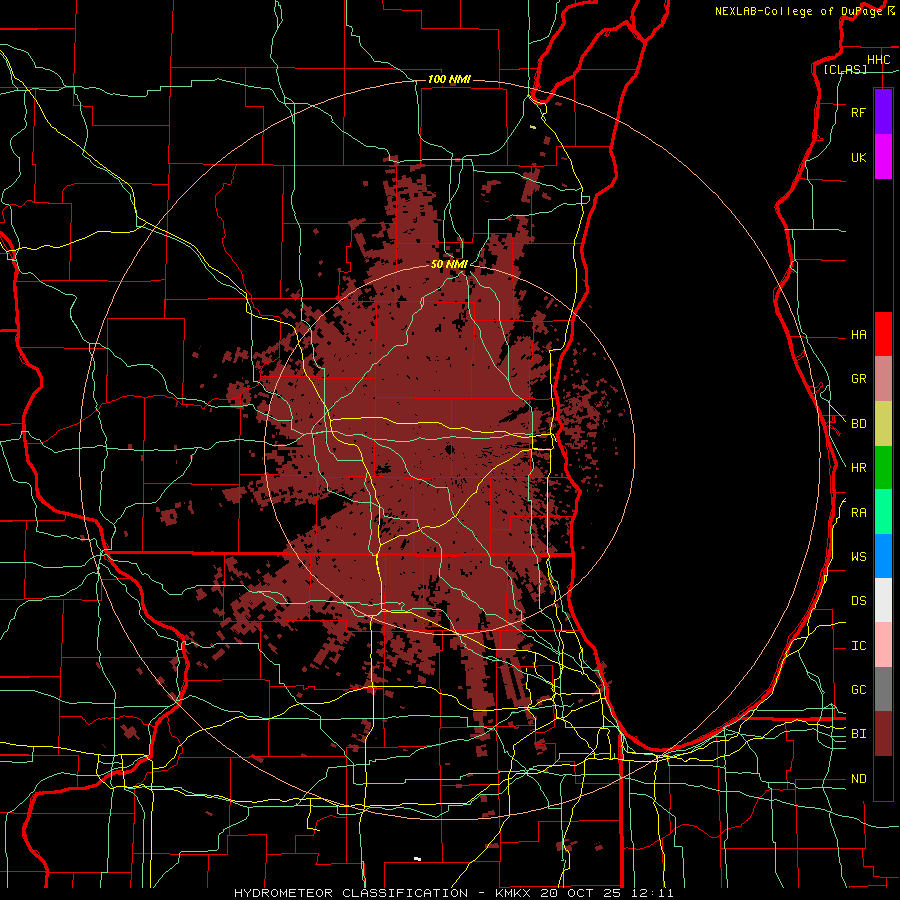Click the RF legend label
The image size is (900, 900).
tap(858, 112)
